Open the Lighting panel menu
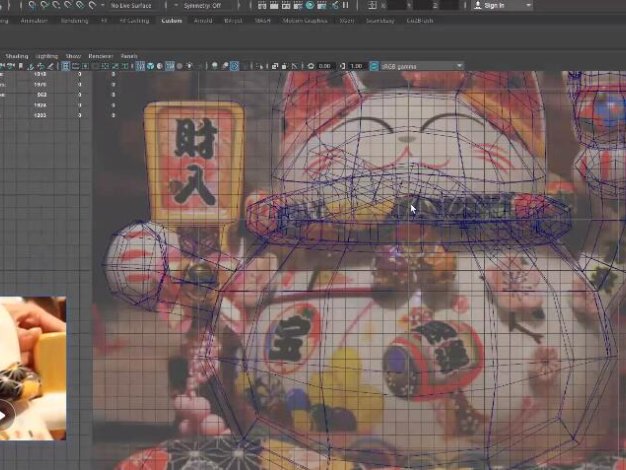Image resolution: width=626 pixels, height=470 pixels. click(x=47, y=56)
